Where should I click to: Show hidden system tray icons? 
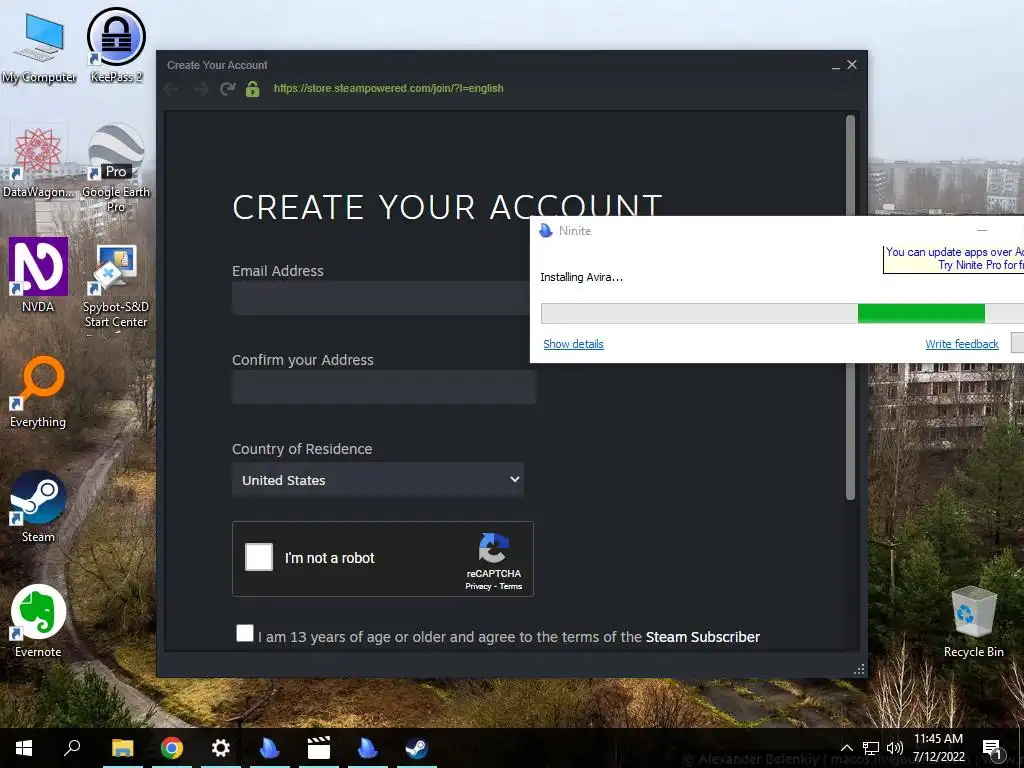click(846, 748)
